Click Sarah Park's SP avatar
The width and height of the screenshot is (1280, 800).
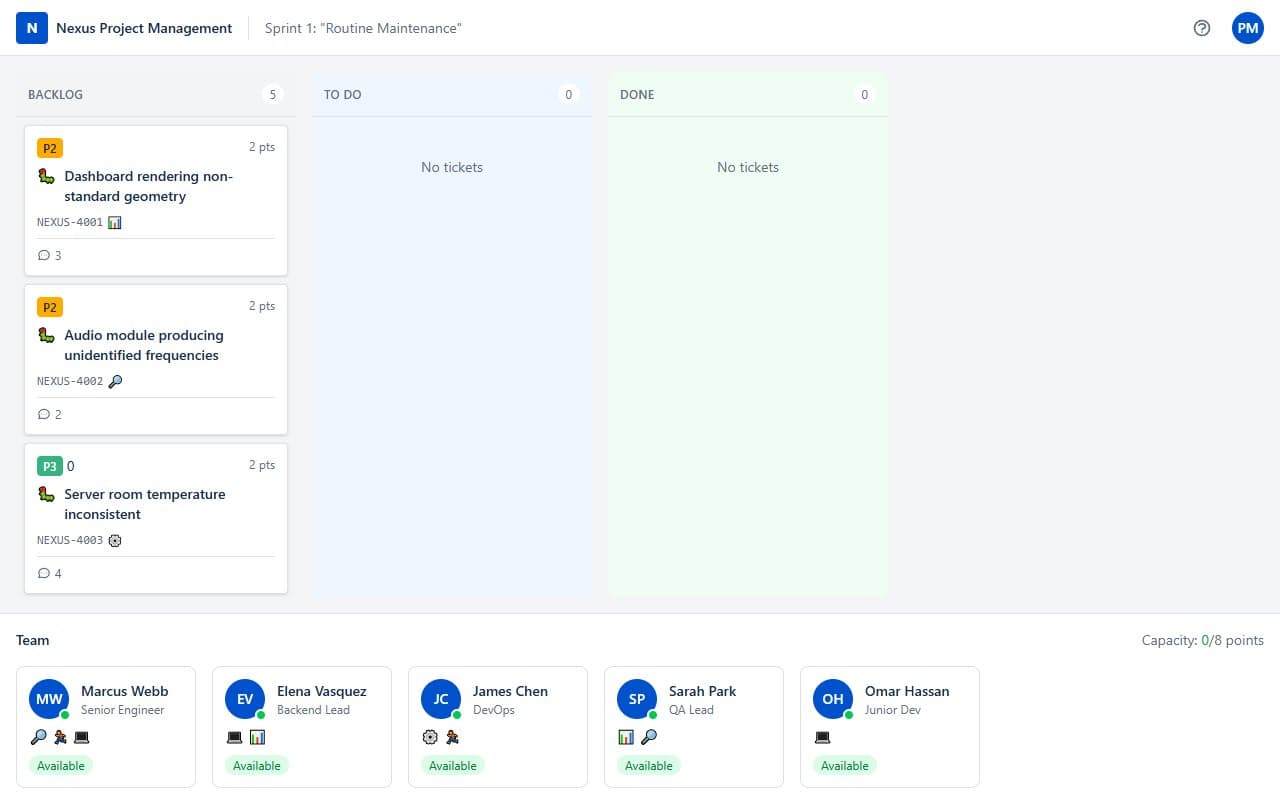pos(637,699)
